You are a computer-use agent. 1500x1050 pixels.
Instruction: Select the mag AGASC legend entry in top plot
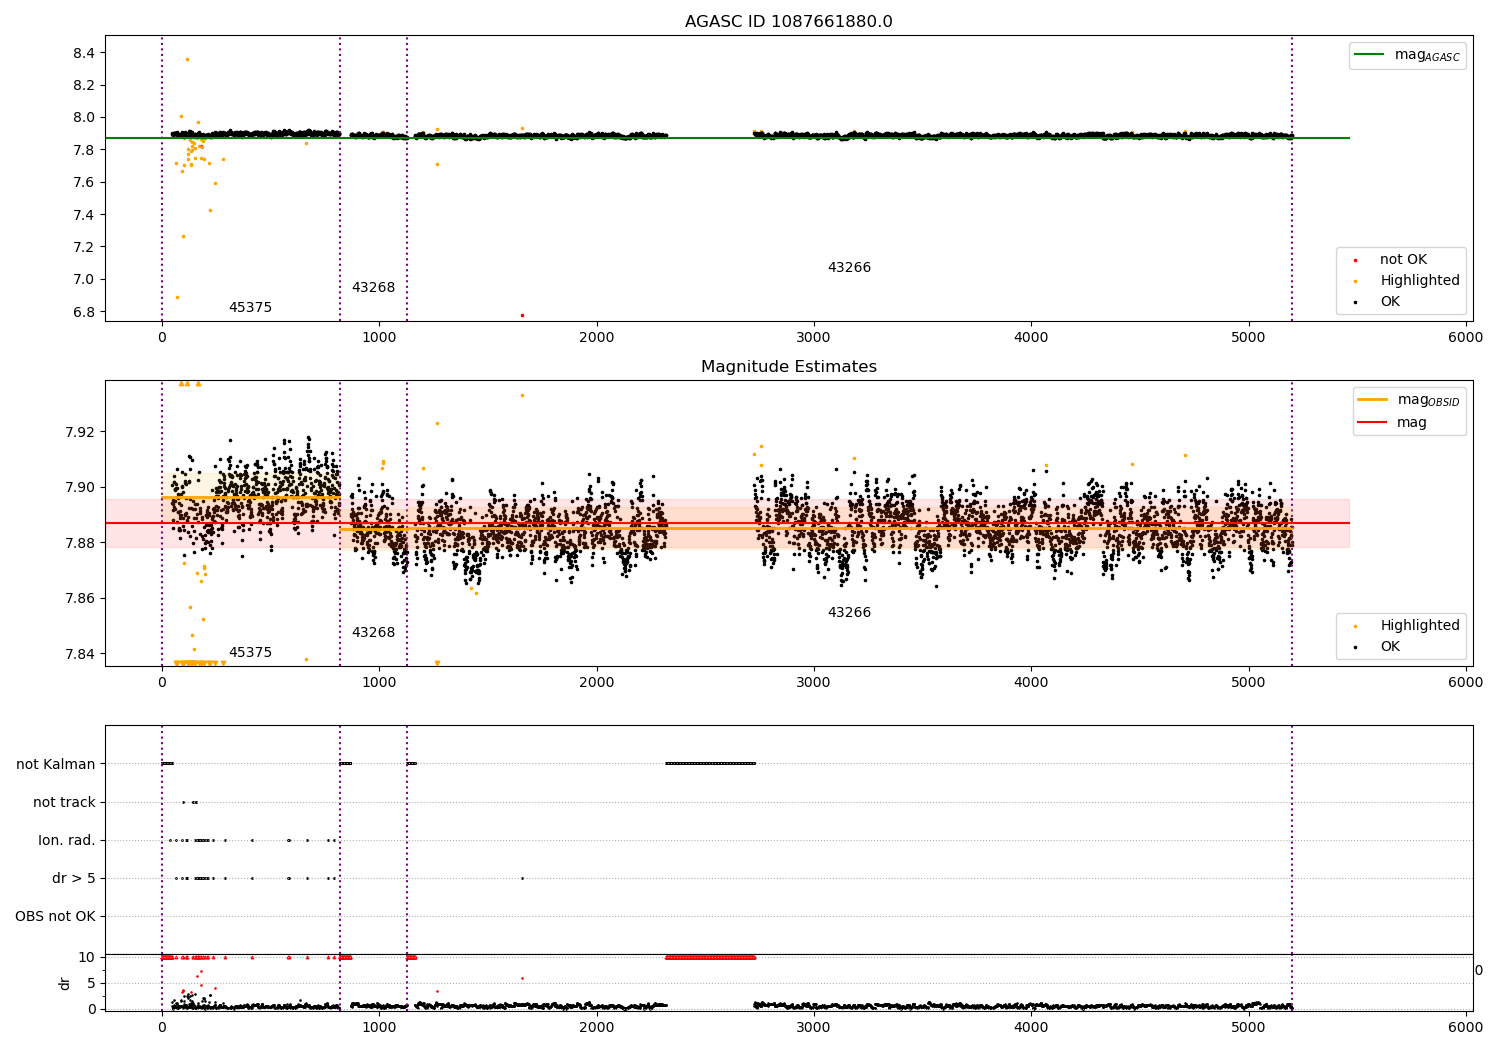click(1407, 56)
